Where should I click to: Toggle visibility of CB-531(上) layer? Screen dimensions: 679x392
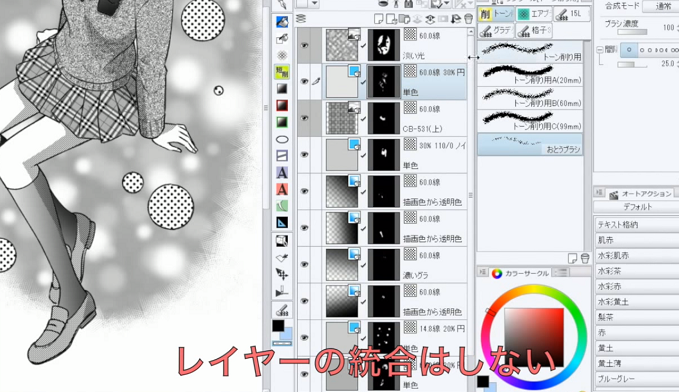[304, 118]
